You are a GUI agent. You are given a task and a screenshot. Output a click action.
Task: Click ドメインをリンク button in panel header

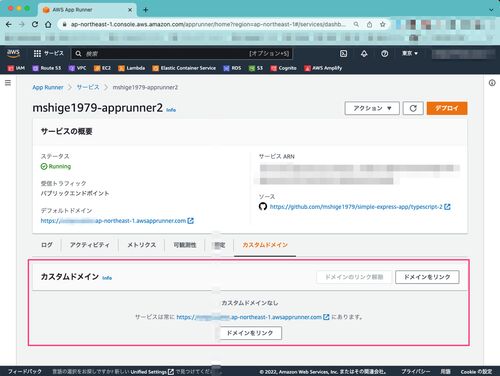427,277
